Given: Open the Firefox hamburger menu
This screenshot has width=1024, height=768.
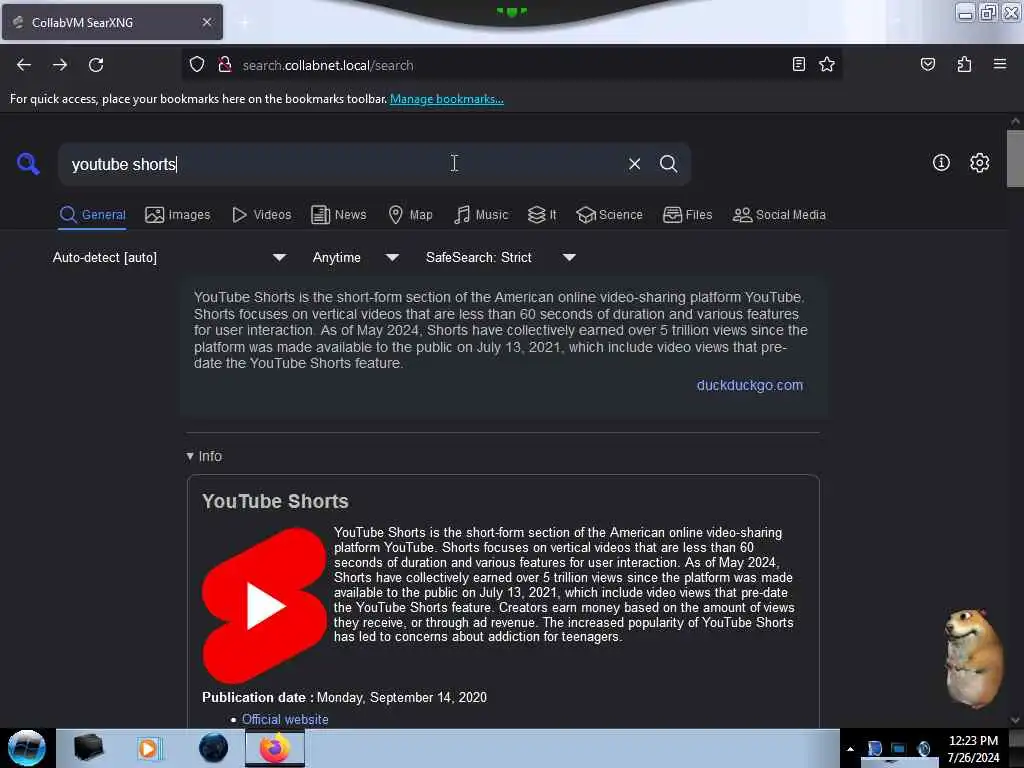Looking at the screenshot, I should coord(1000,64).
